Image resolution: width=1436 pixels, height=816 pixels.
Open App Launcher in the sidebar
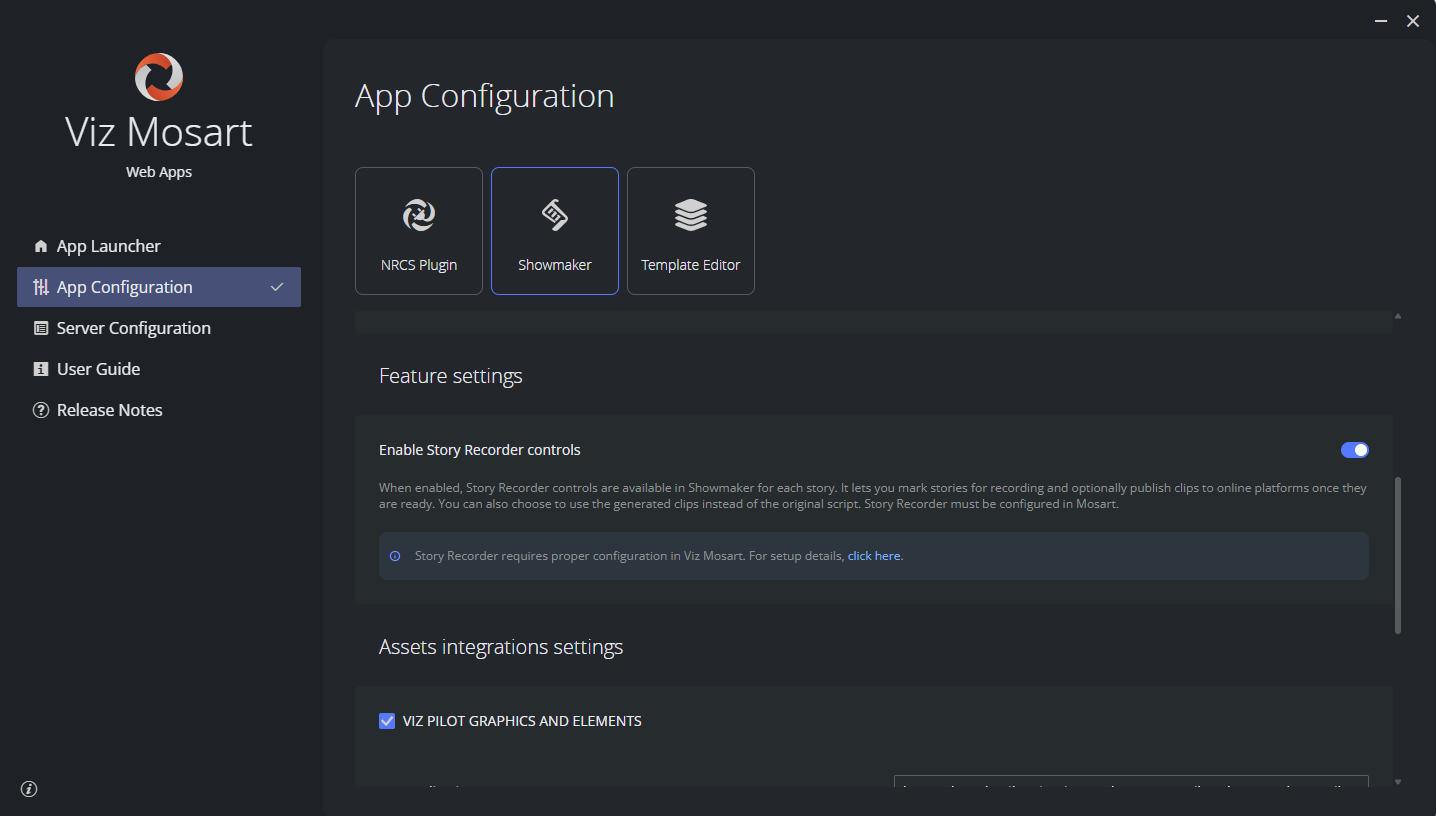tap(159, 246)
